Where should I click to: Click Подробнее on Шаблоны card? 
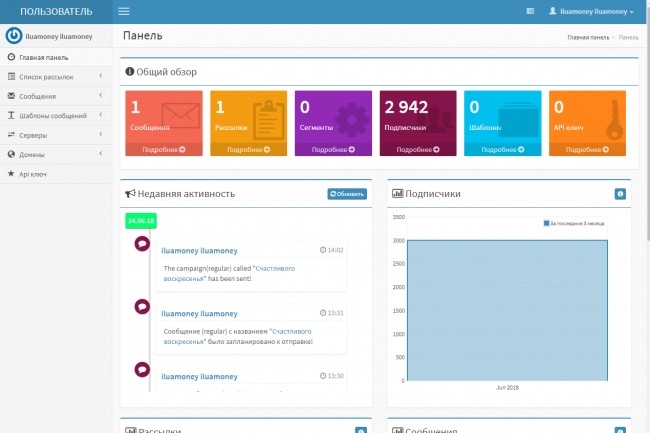pos(502,150)
